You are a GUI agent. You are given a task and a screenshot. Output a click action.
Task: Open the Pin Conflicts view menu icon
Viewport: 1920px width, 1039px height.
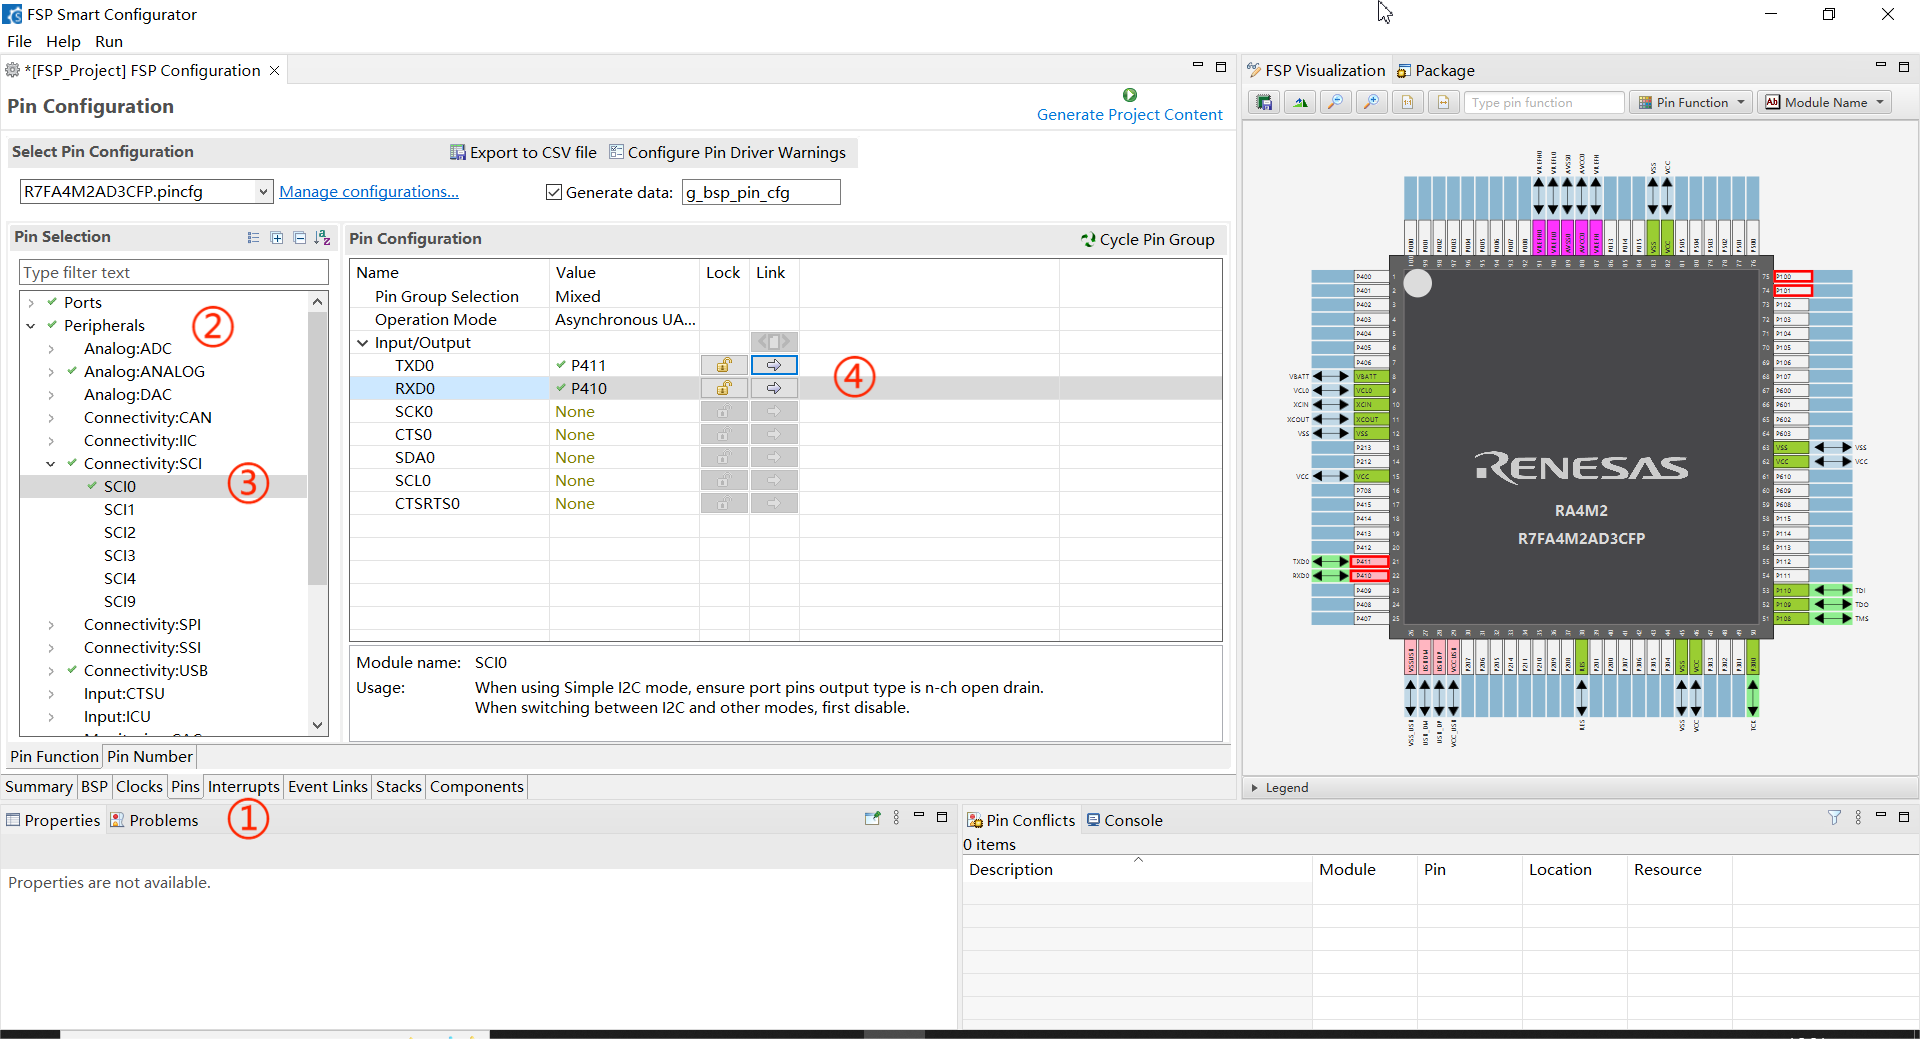(x=1858, y=818)
